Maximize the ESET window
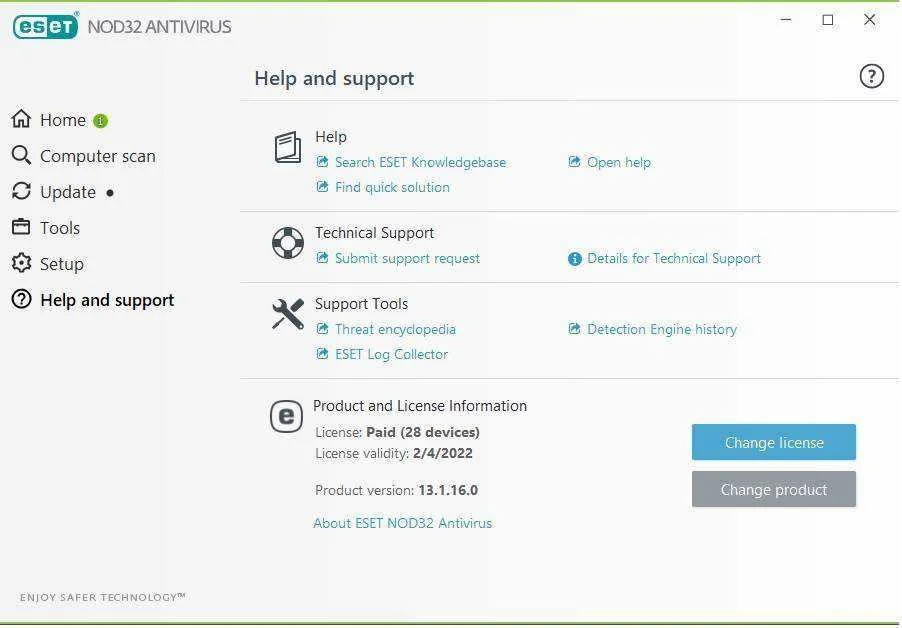Viewport: 902px width, 628px height. click(828, 20)
